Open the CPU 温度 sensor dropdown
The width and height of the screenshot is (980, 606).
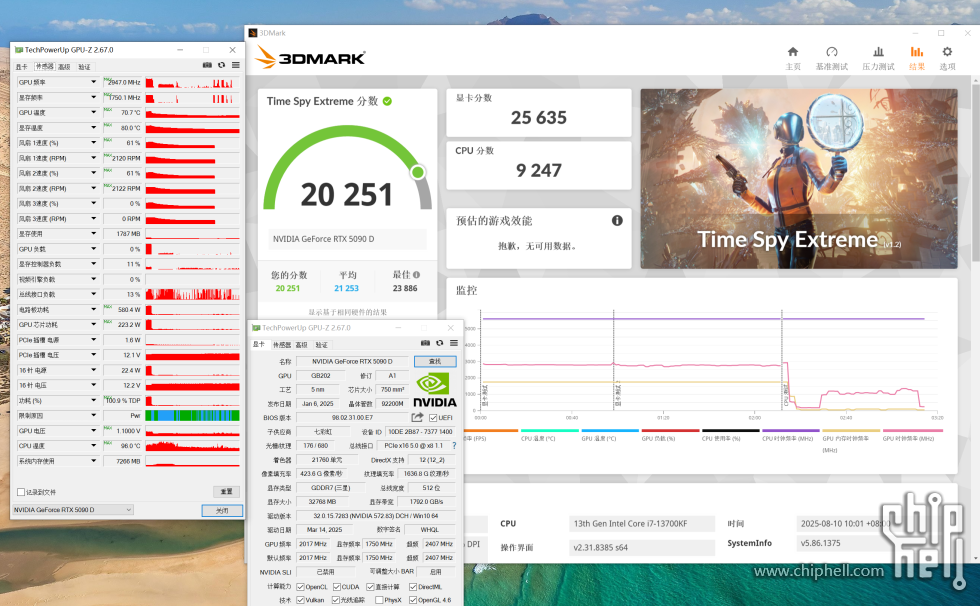point(94,445)
